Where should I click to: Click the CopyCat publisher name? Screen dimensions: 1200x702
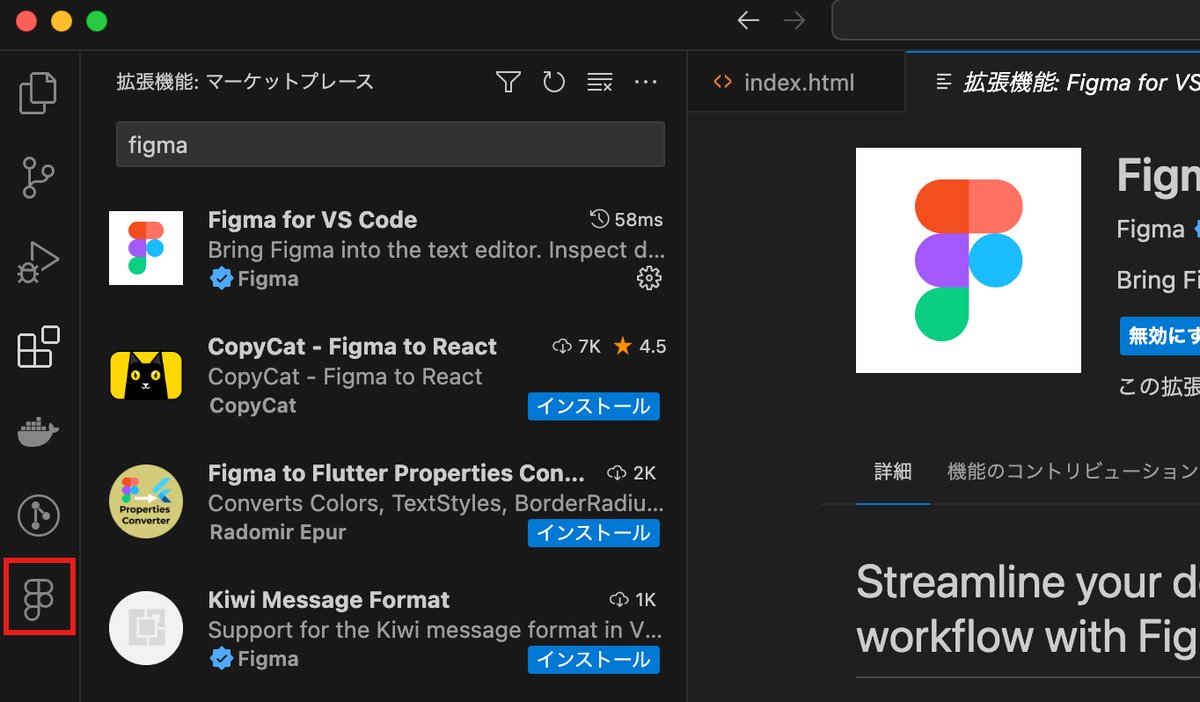click(x=253, y=405)
